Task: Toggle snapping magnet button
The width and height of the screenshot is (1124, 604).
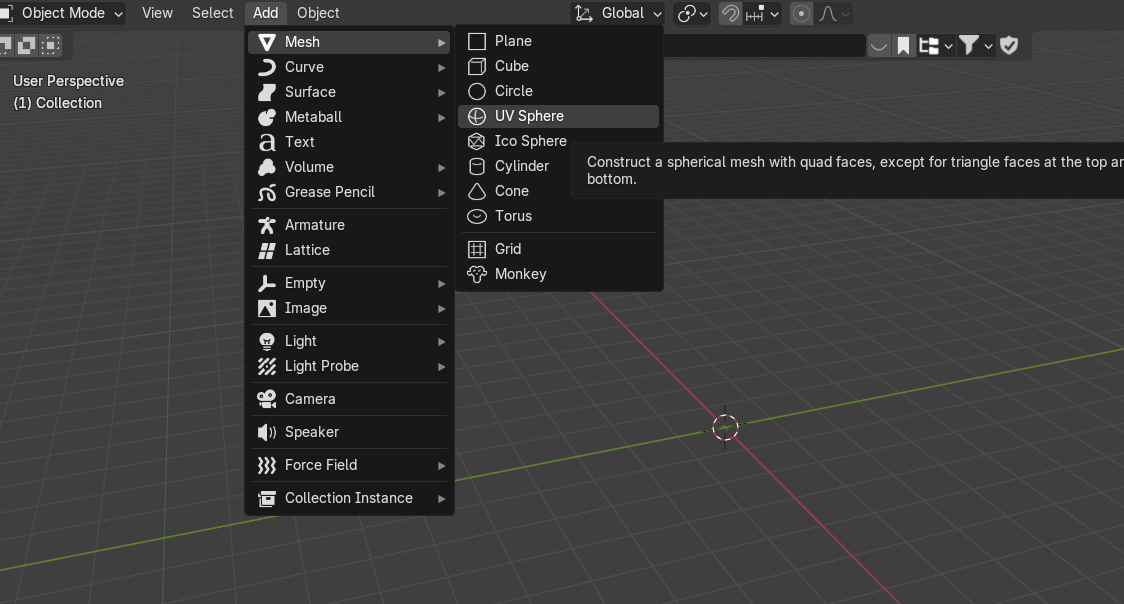Action: (731, 13)
